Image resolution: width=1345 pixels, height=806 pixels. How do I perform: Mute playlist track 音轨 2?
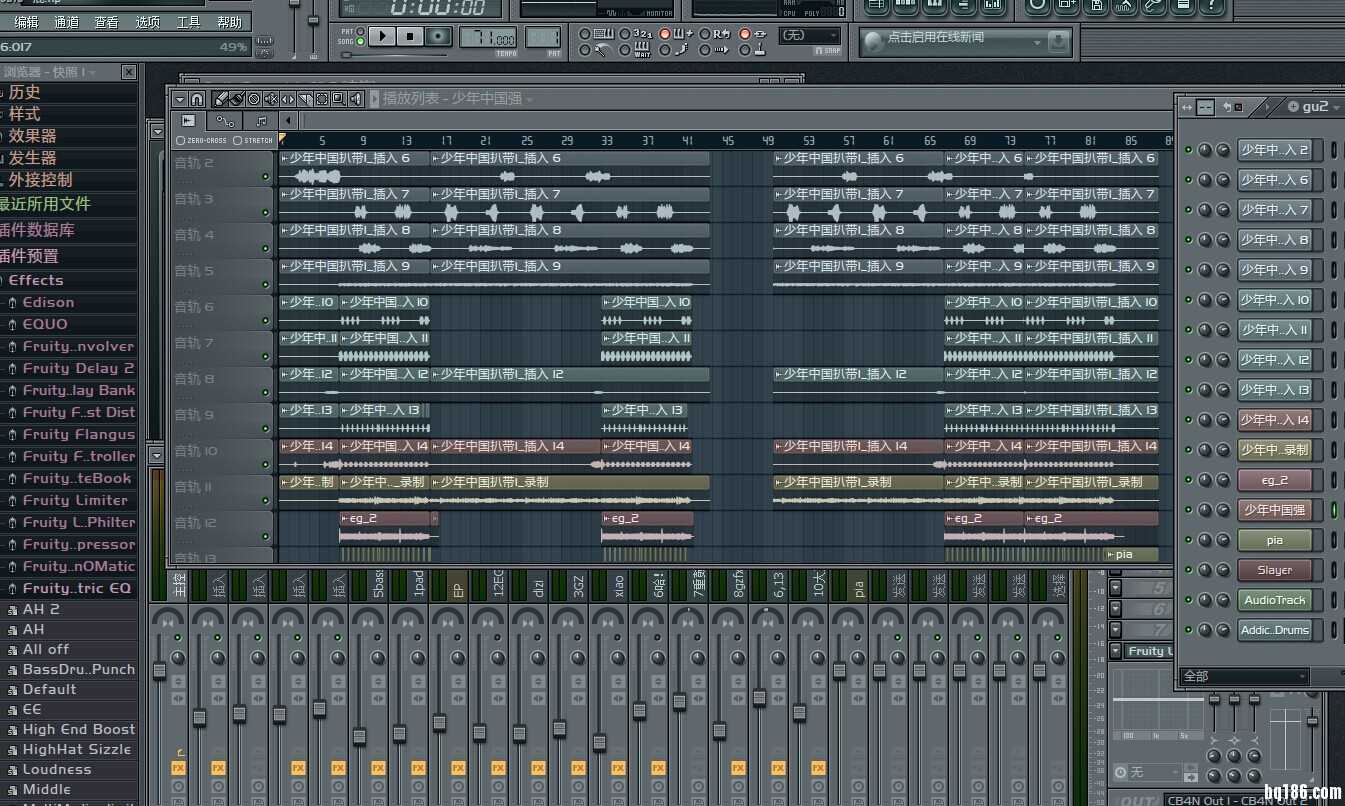pyautogui.click(x=265, y=177)
